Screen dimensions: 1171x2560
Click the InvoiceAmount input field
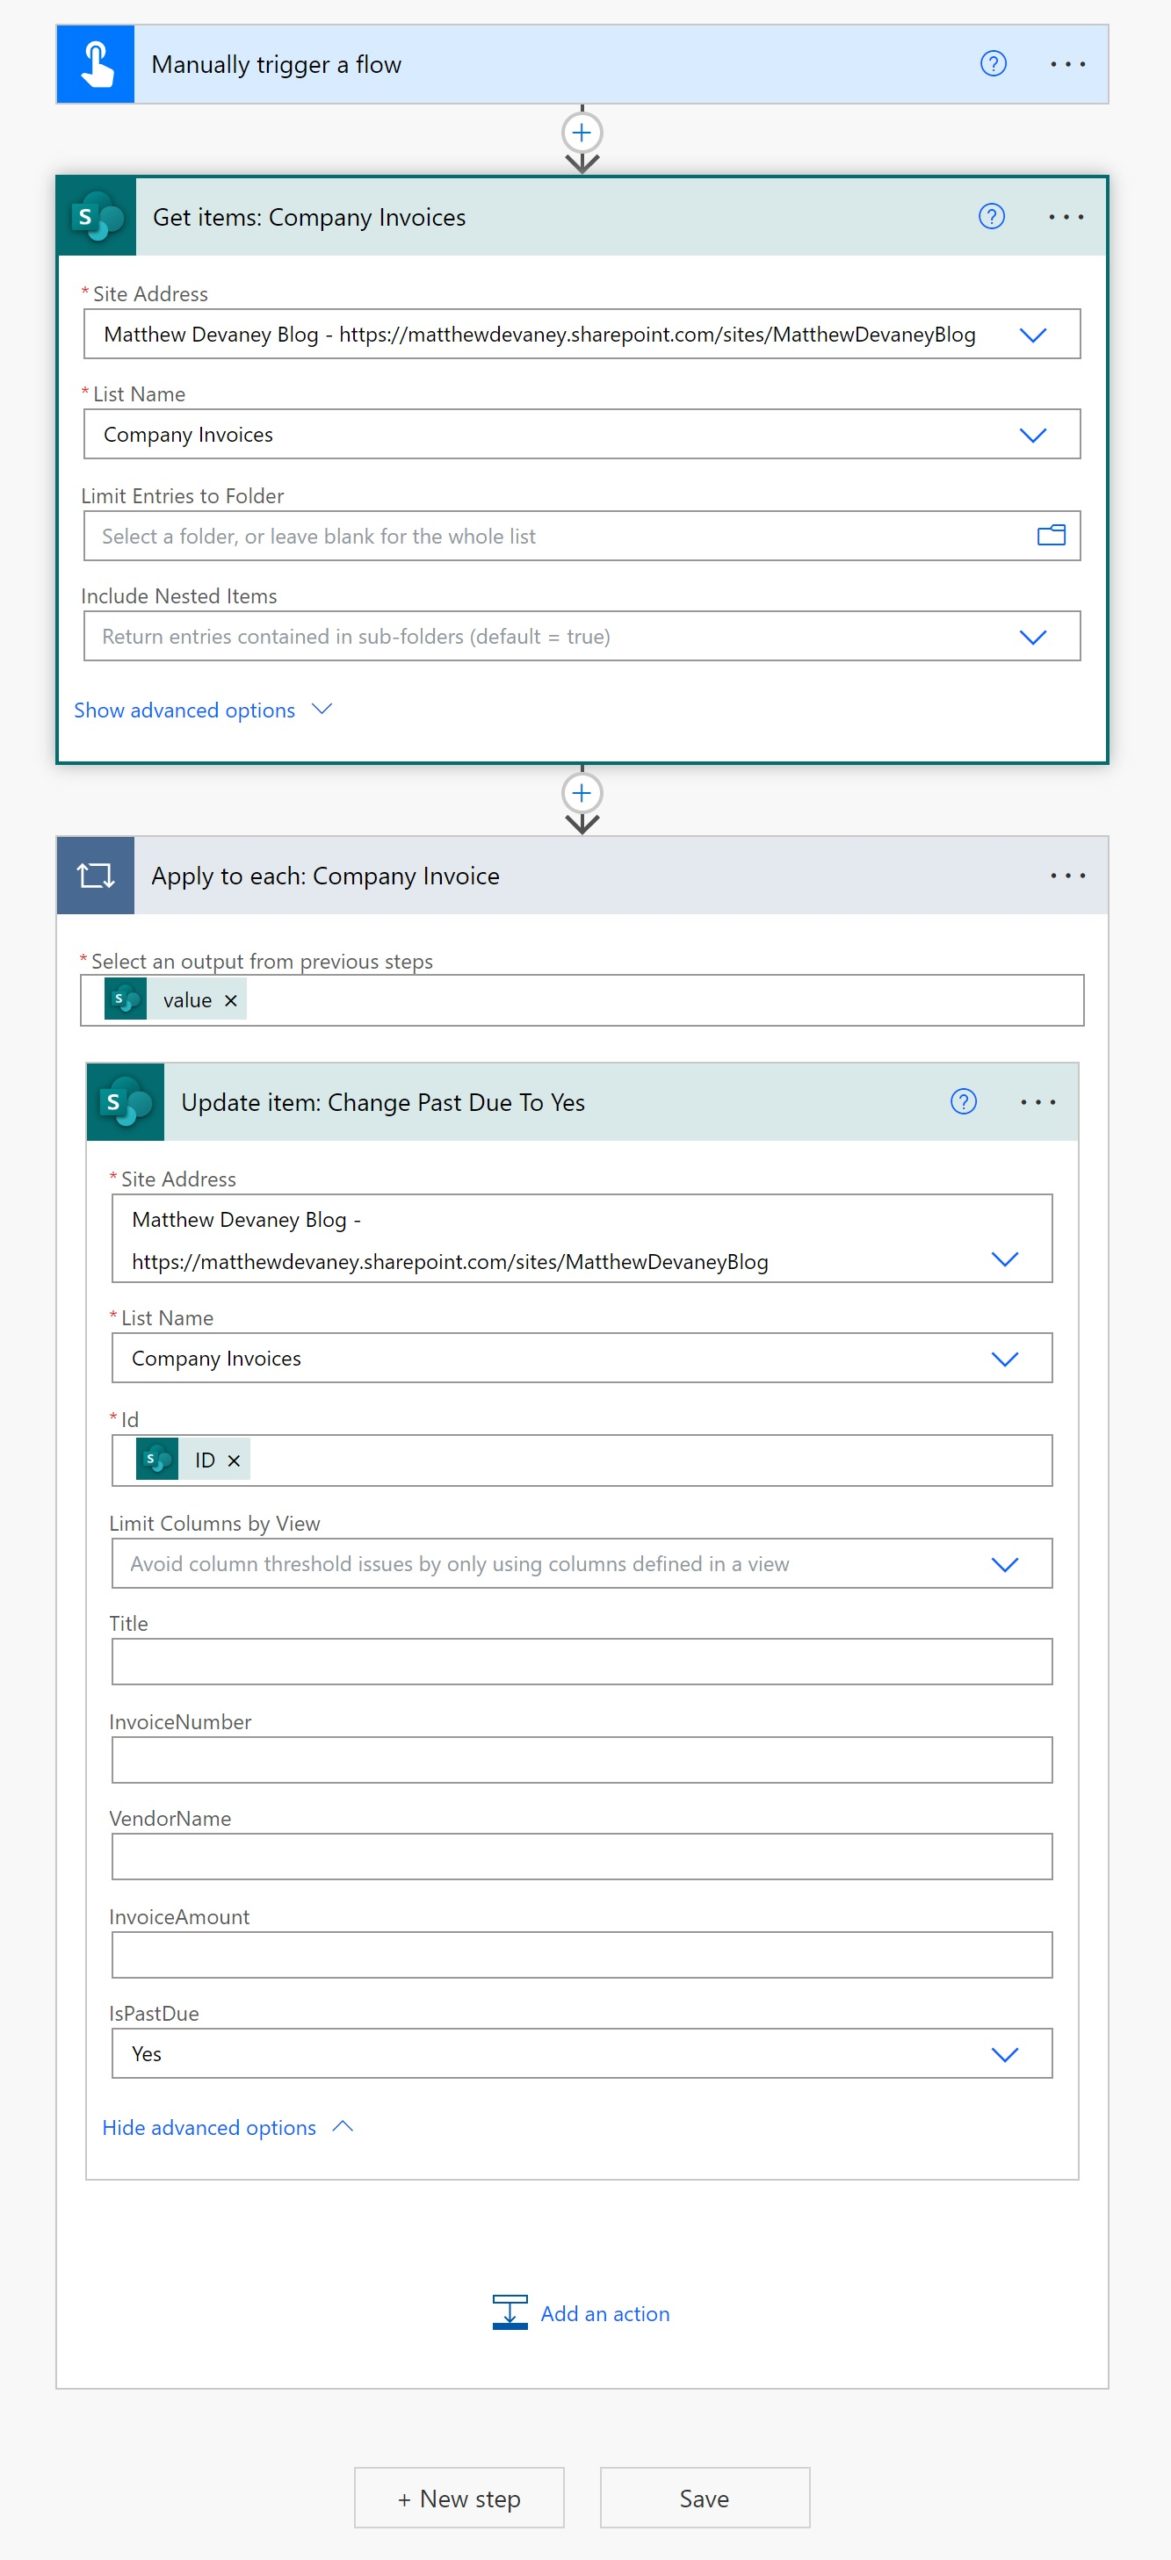point(582,1954)
